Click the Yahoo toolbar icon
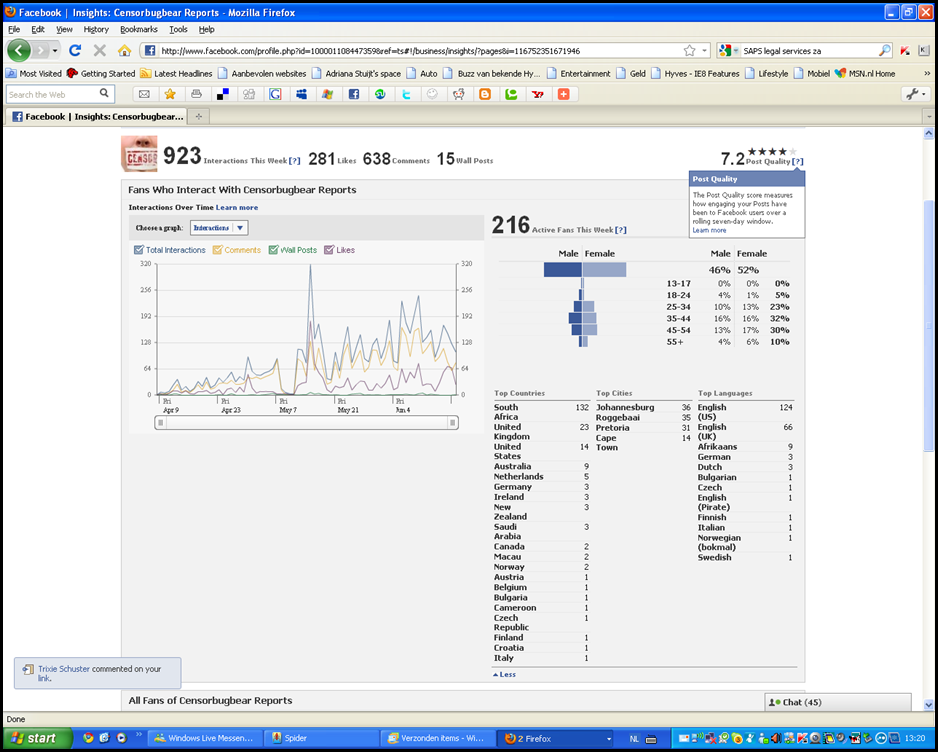The height and width of the screenshot is (752, 938). [537, 94]
